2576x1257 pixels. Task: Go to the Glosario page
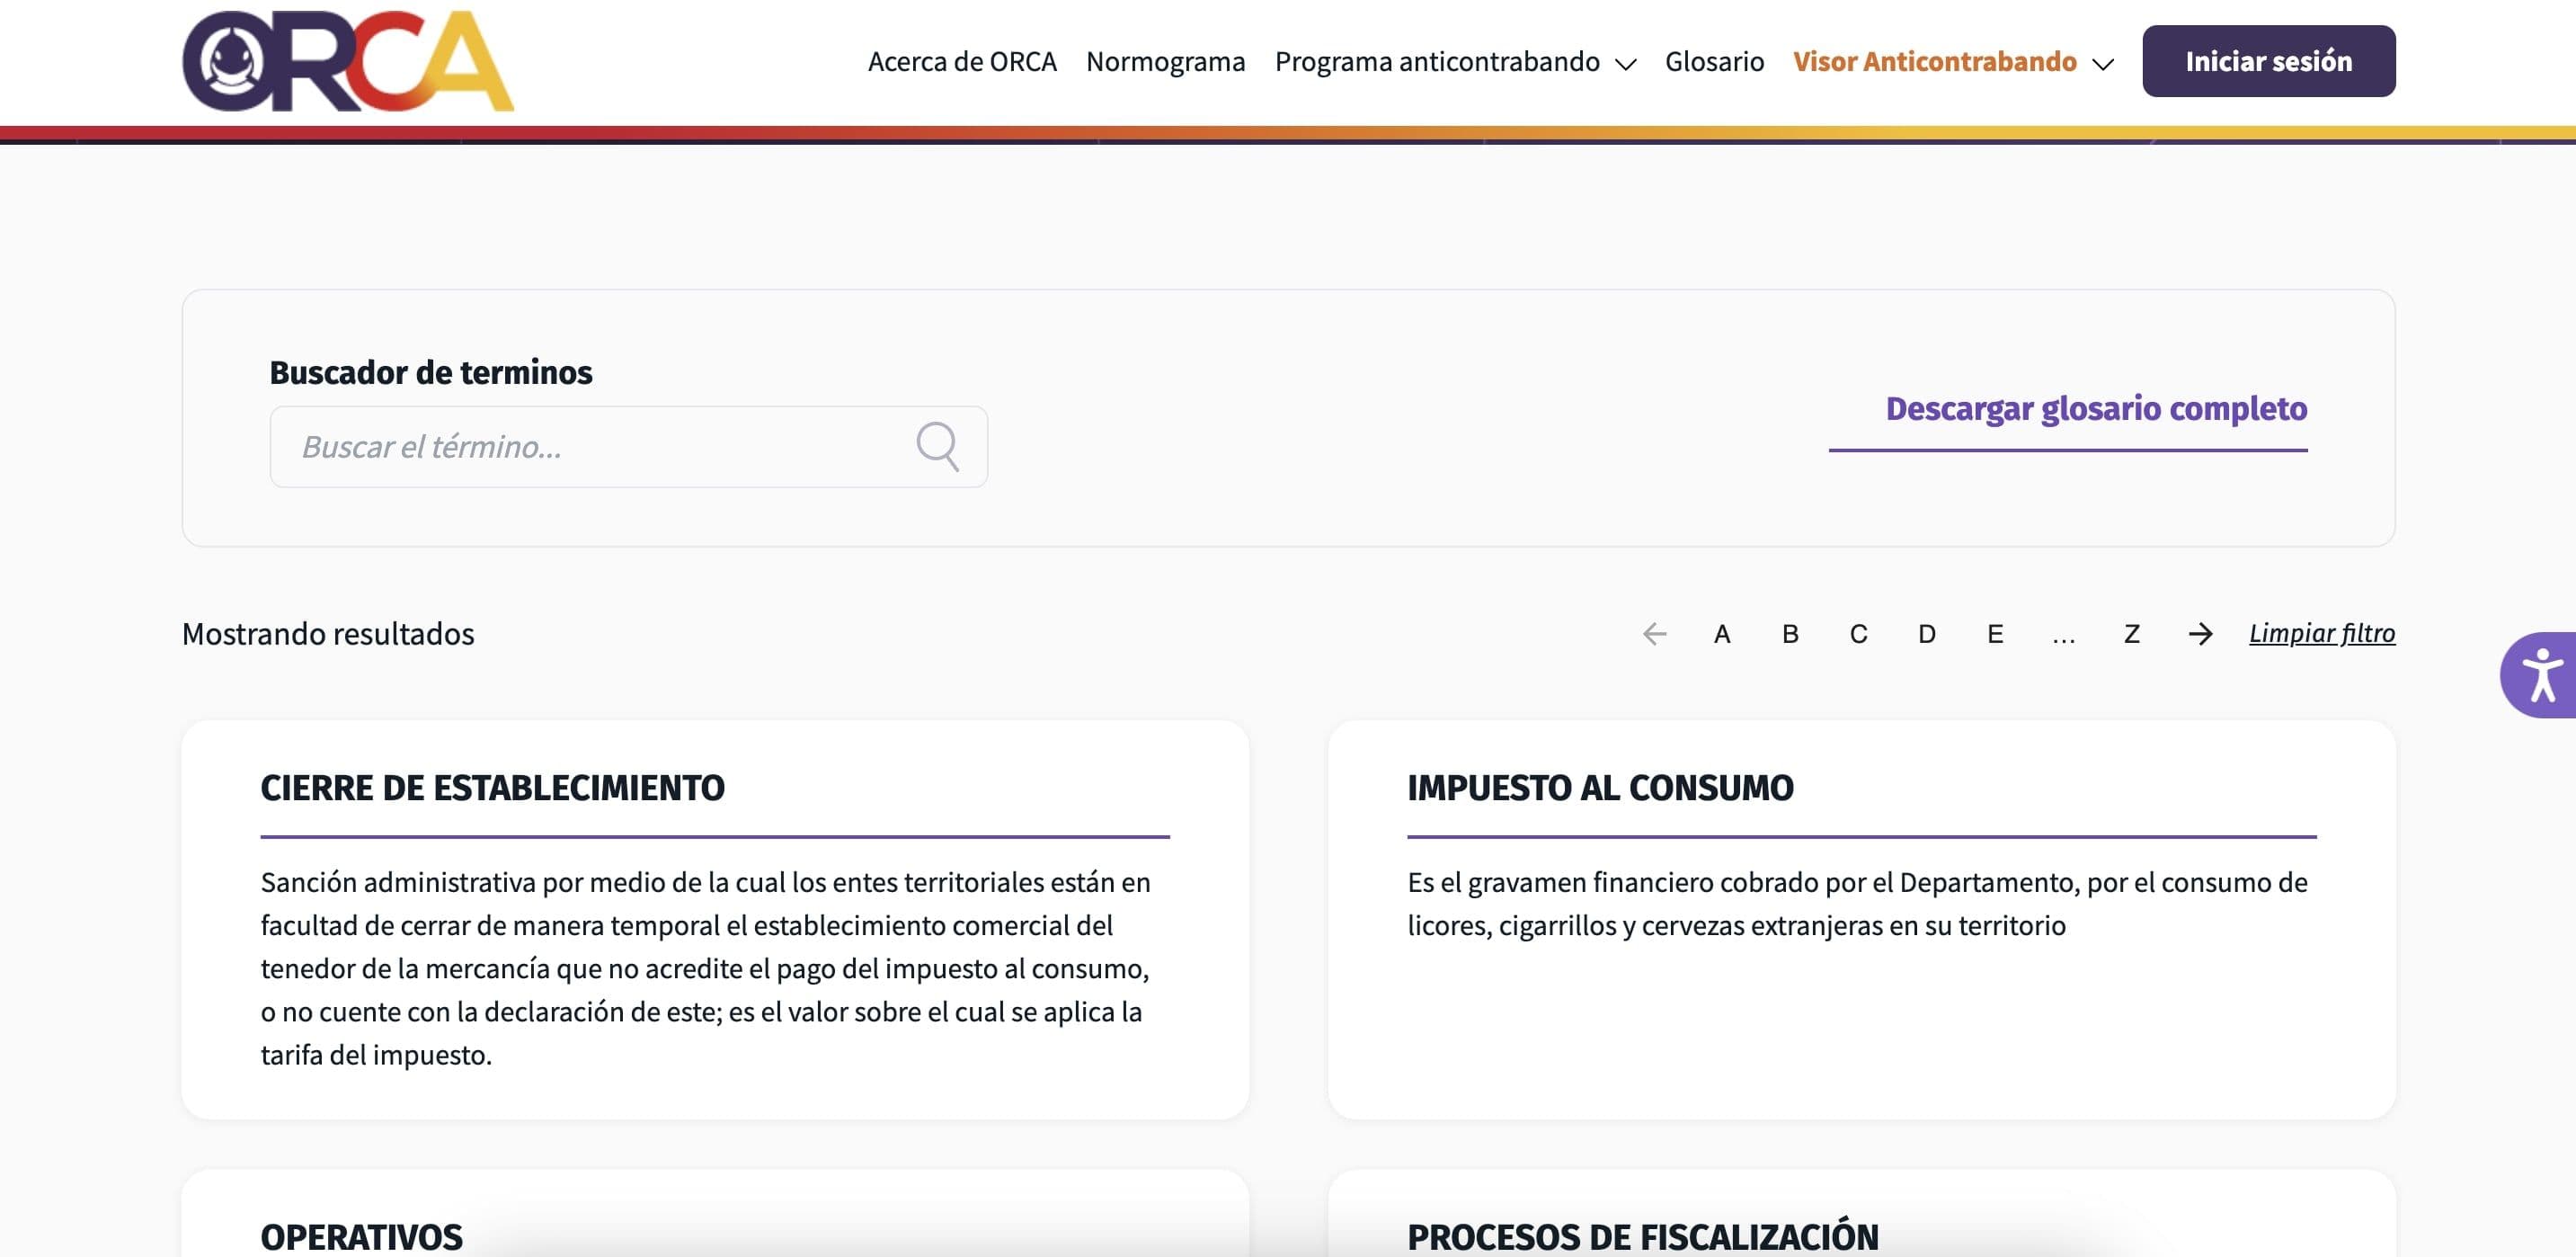click(x=1714, y=61)
